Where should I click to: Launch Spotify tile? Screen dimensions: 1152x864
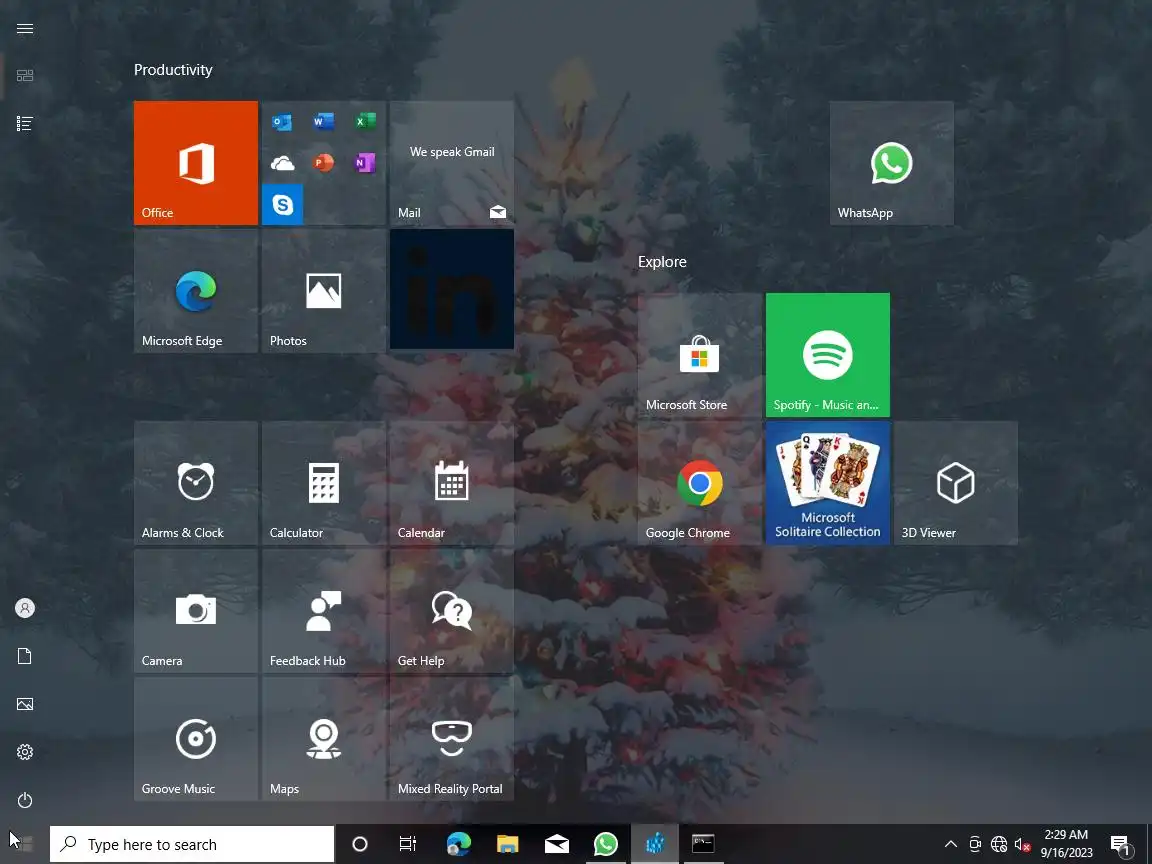(x=827, y=355)
